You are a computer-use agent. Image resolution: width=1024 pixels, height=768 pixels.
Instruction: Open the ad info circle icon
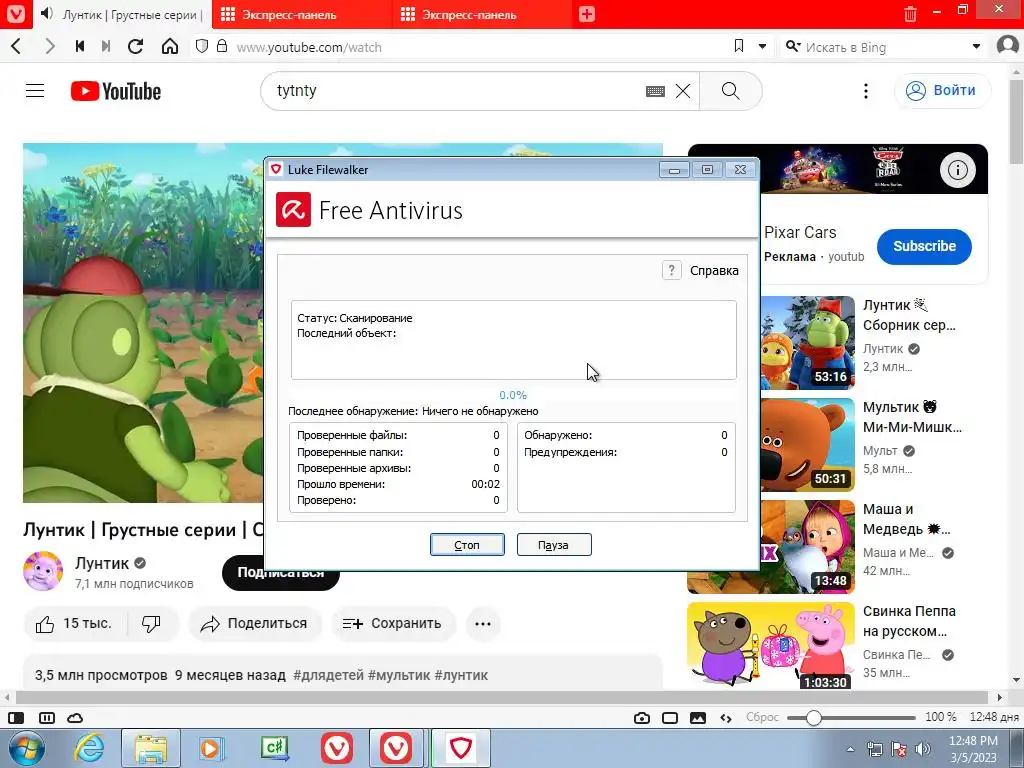957,170
